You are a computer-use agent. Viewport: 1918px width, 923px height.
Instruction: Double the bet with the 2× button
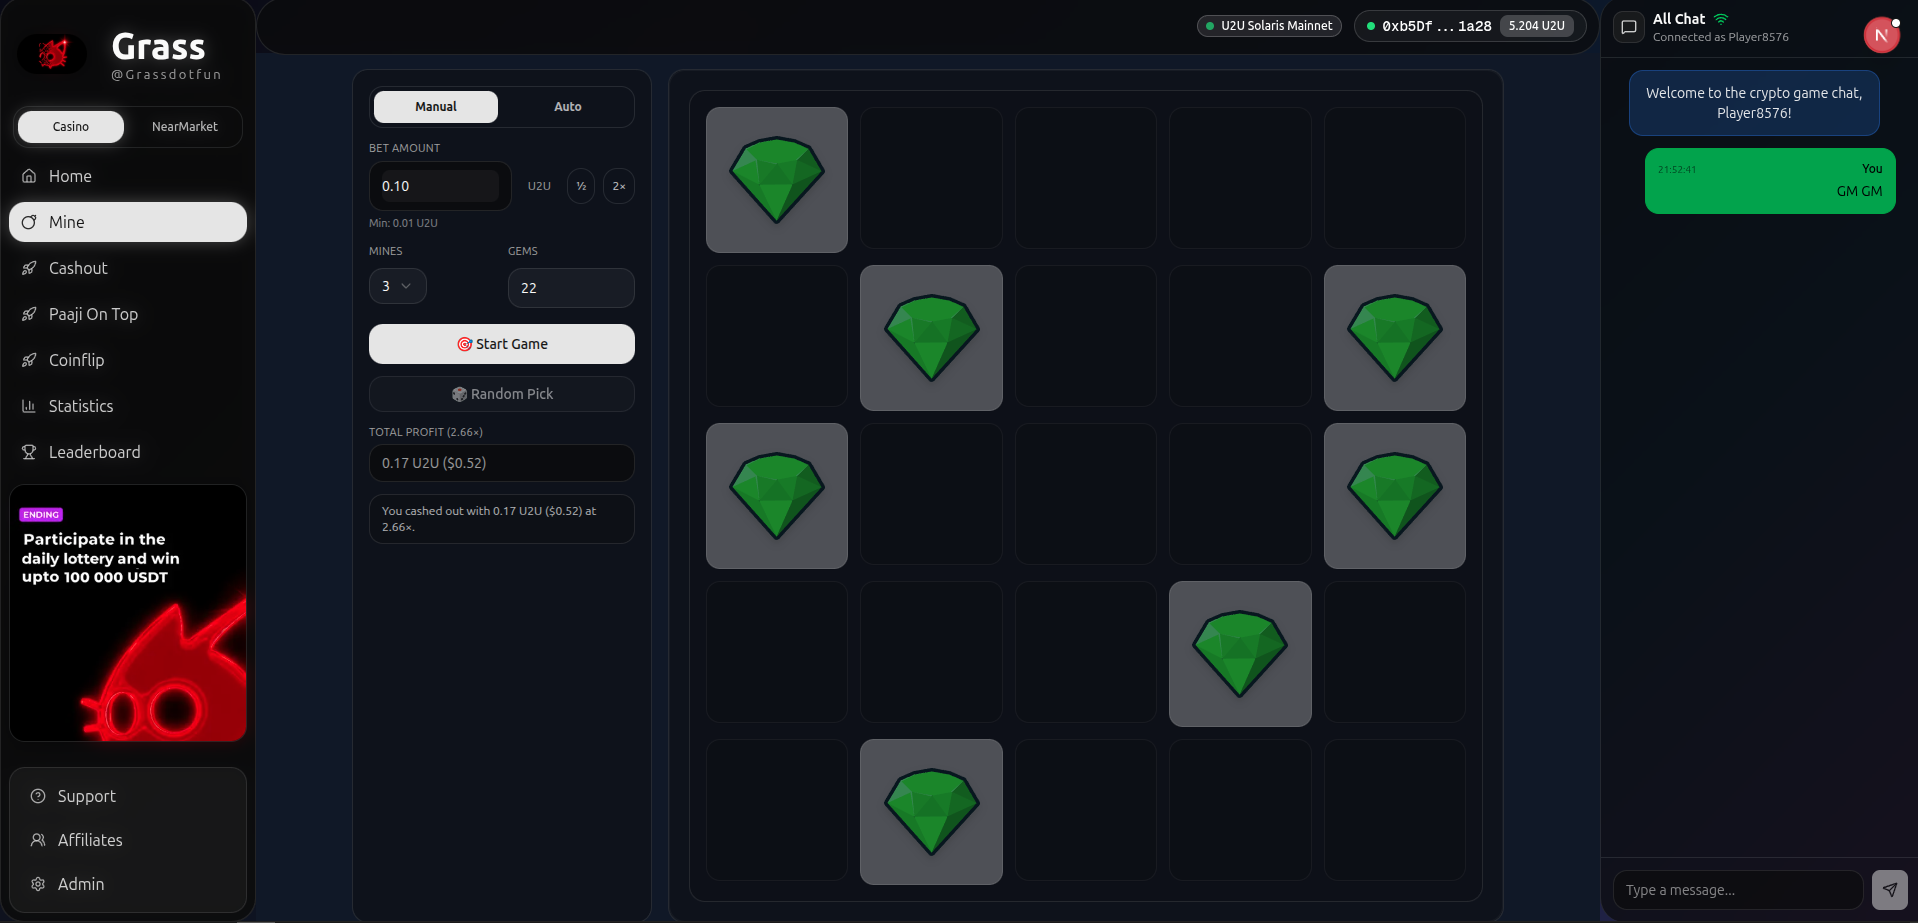[619, 186]
